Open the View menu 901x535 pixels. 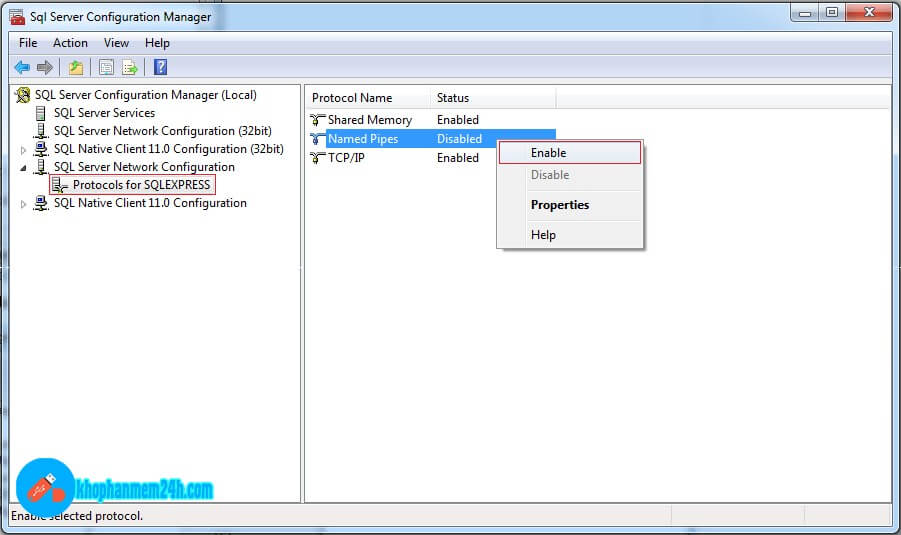(x=116, y=43)
